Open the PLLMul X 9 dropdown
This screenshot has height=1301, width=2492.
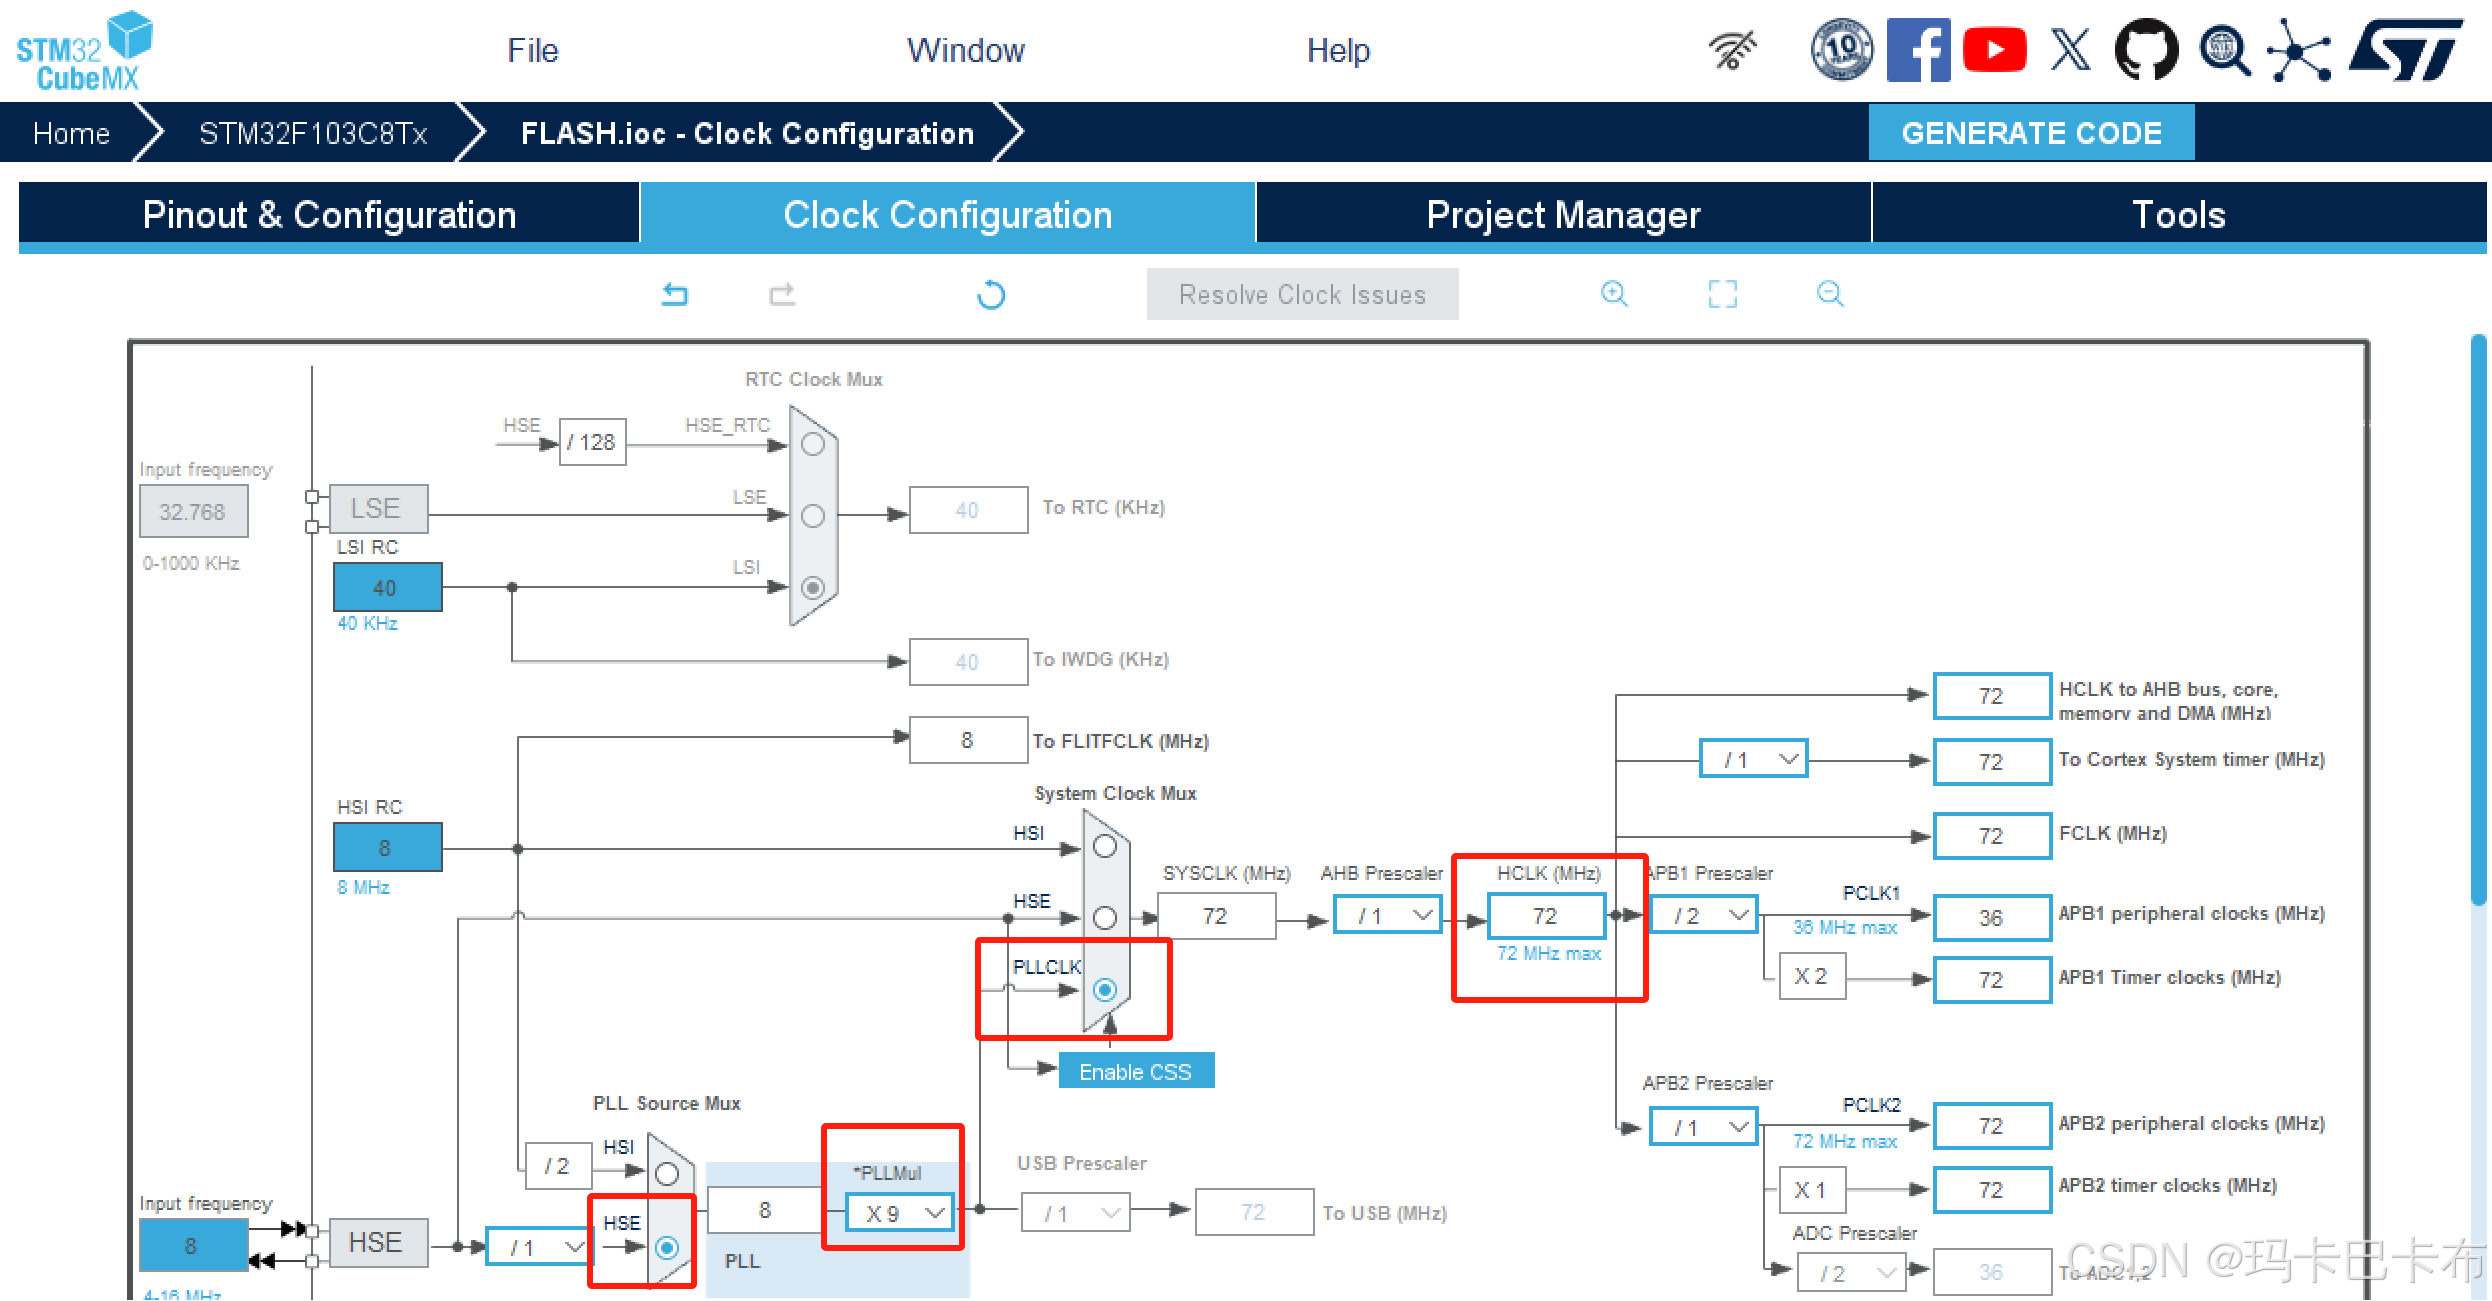pyautogui.click(x=900, y=1213)
